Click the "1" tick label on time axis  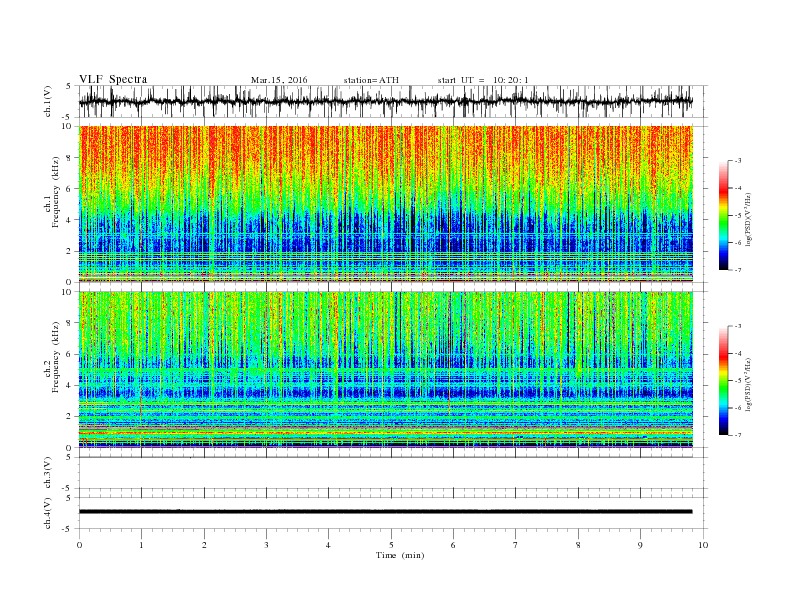click(141, 545)
